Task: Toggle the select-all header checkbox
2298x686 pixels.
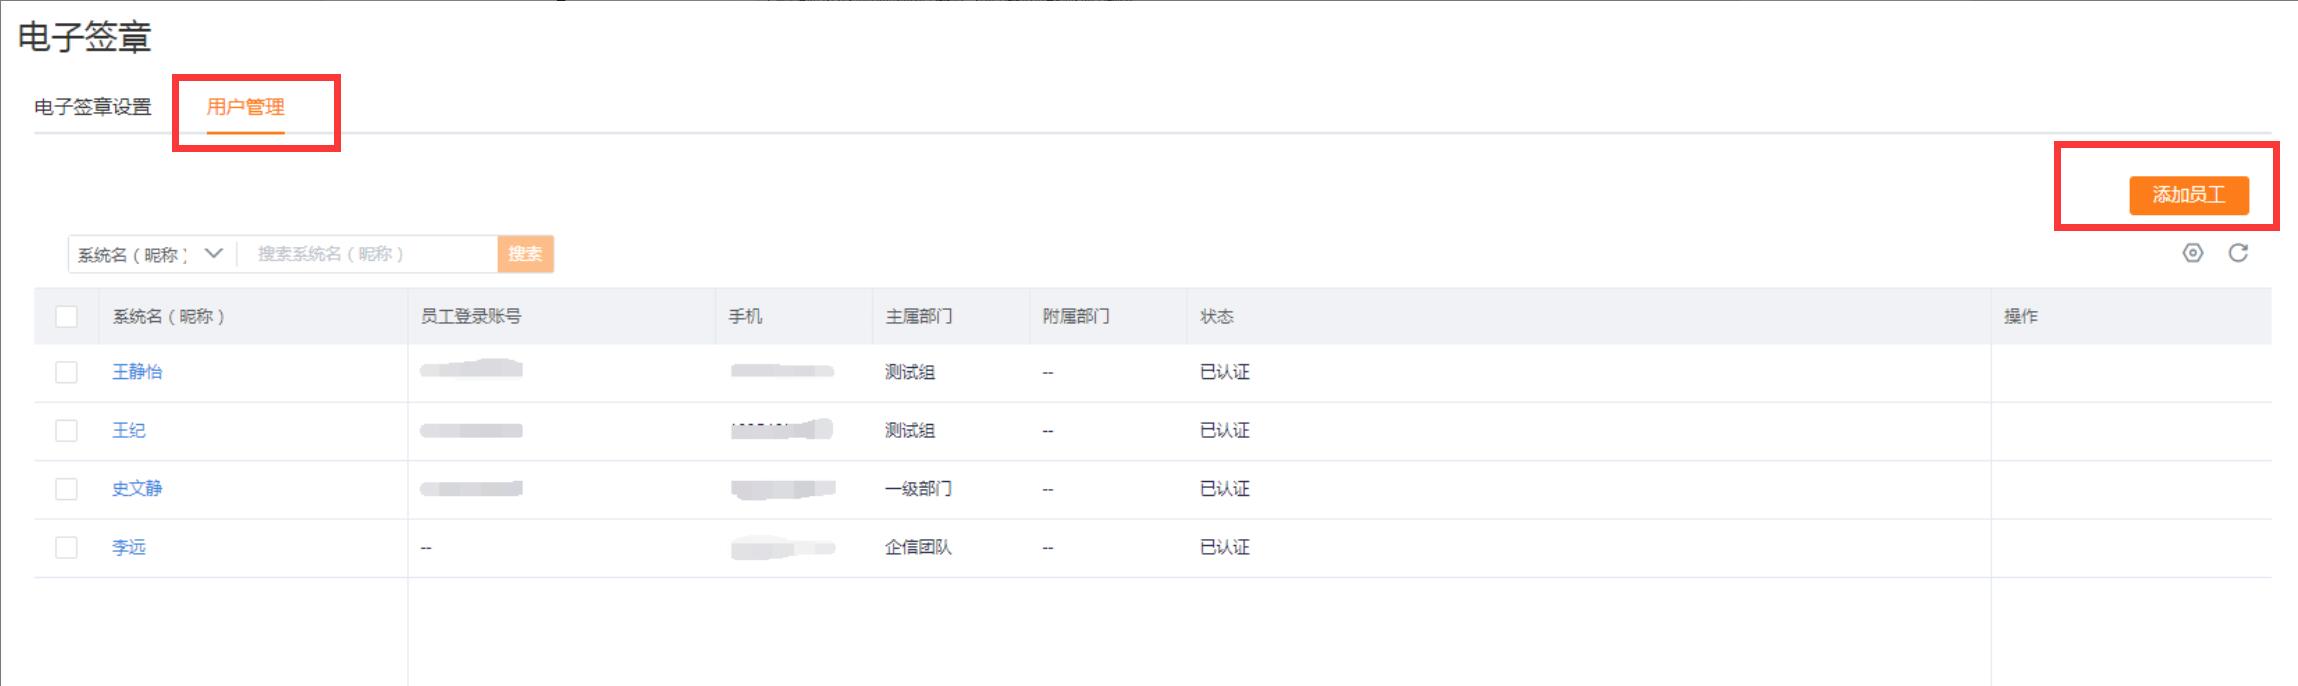Action: [67, 316]
